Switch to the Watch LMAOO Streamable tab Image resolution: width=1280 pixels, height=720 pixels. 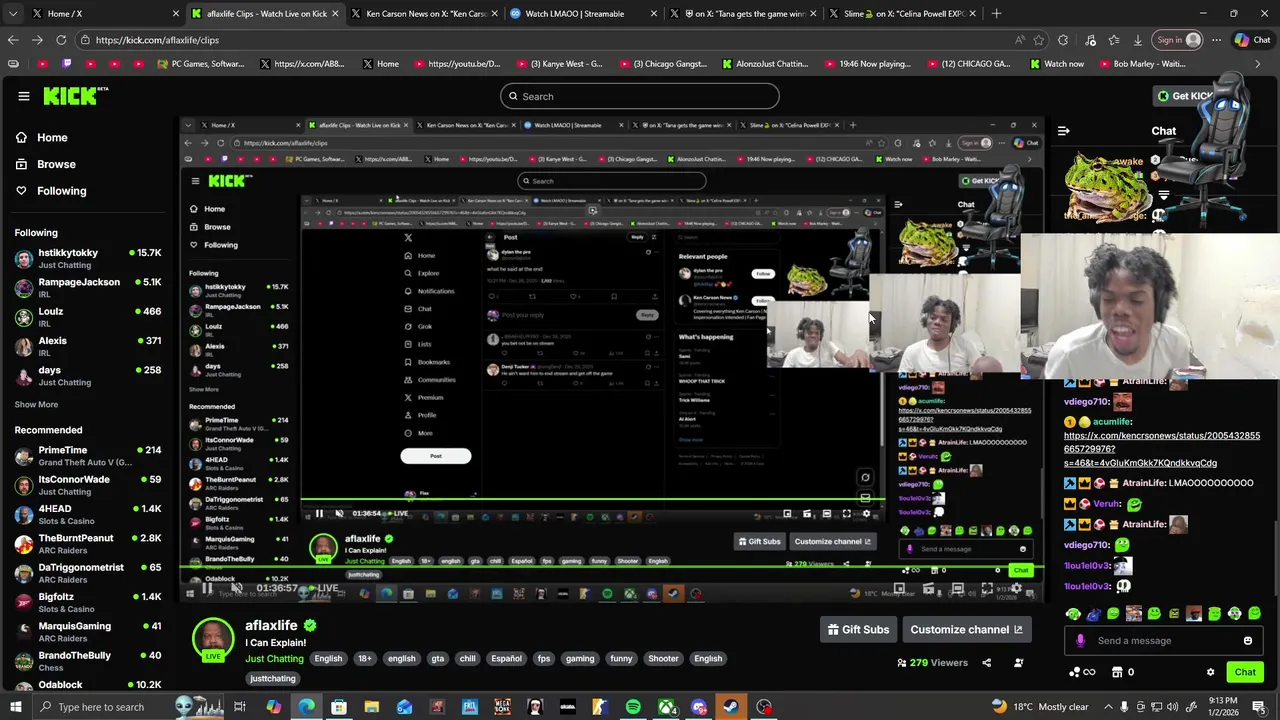tap(584, 14)
